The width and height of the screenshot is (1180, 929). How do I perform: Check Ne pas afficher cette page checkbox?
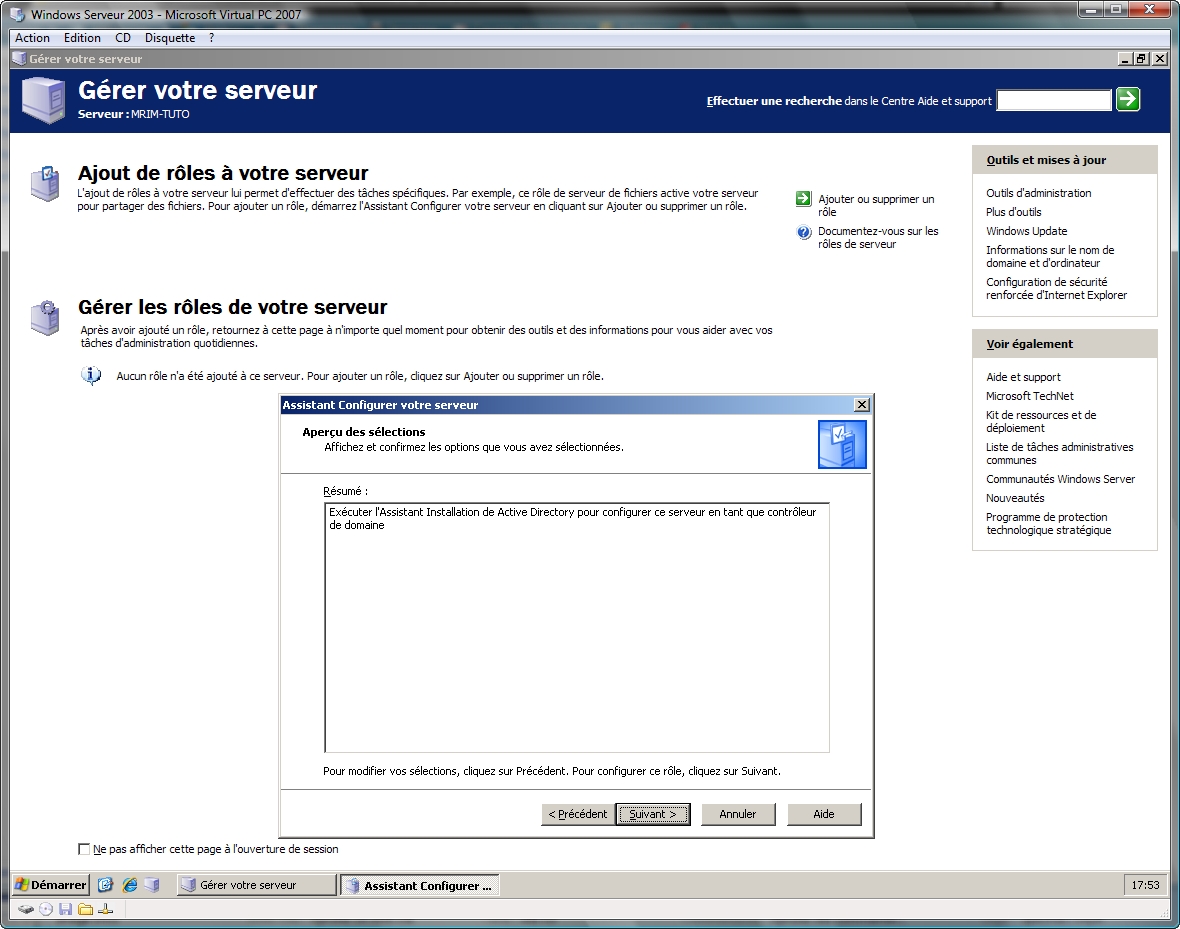(x=84, y=849)
